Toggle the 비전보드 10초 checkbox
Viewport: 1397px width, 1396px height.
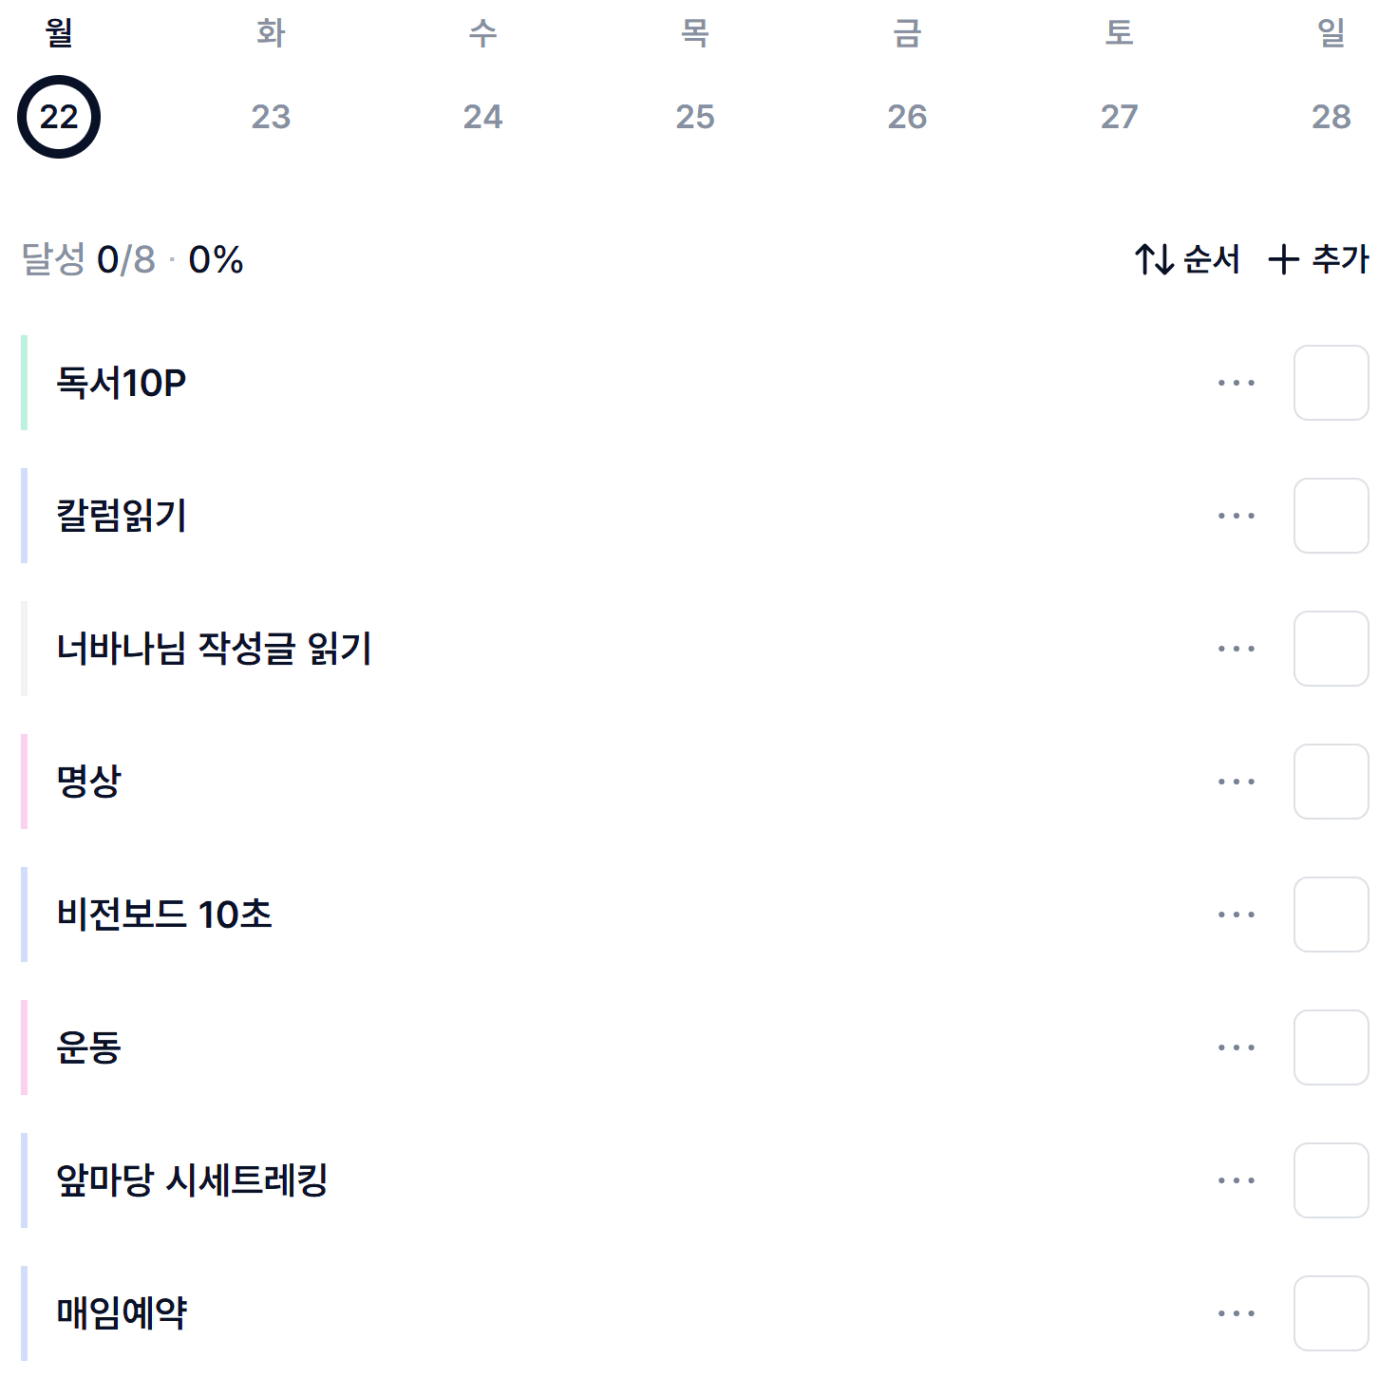point(1331,915)
